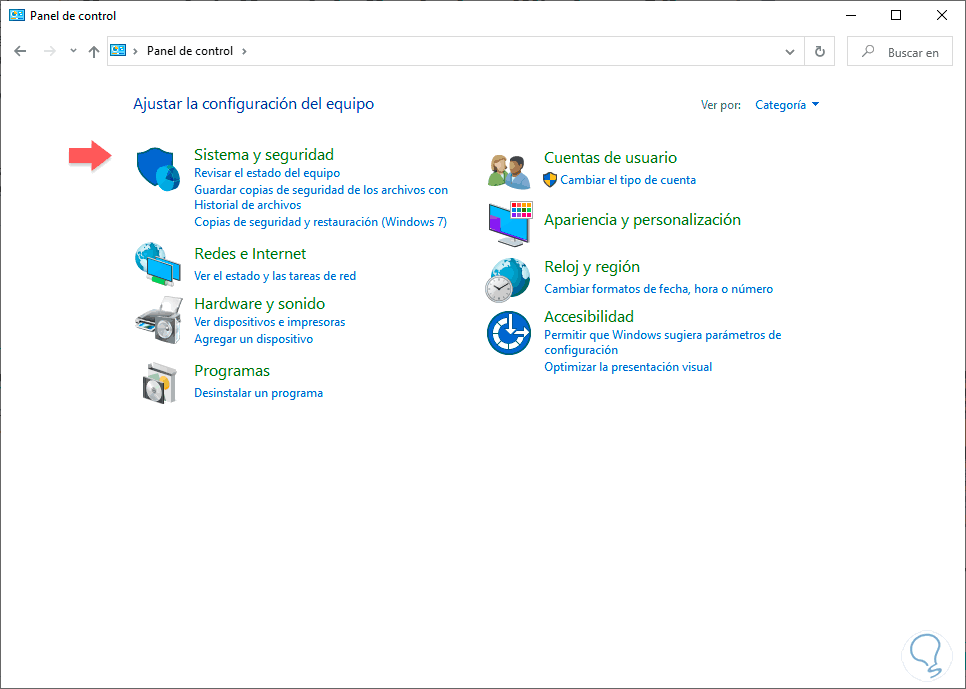Image resolution: width=966 pixels, height=689 pixels.
Task: Open Cuentas de usuario category
Action: coord(611,157)
